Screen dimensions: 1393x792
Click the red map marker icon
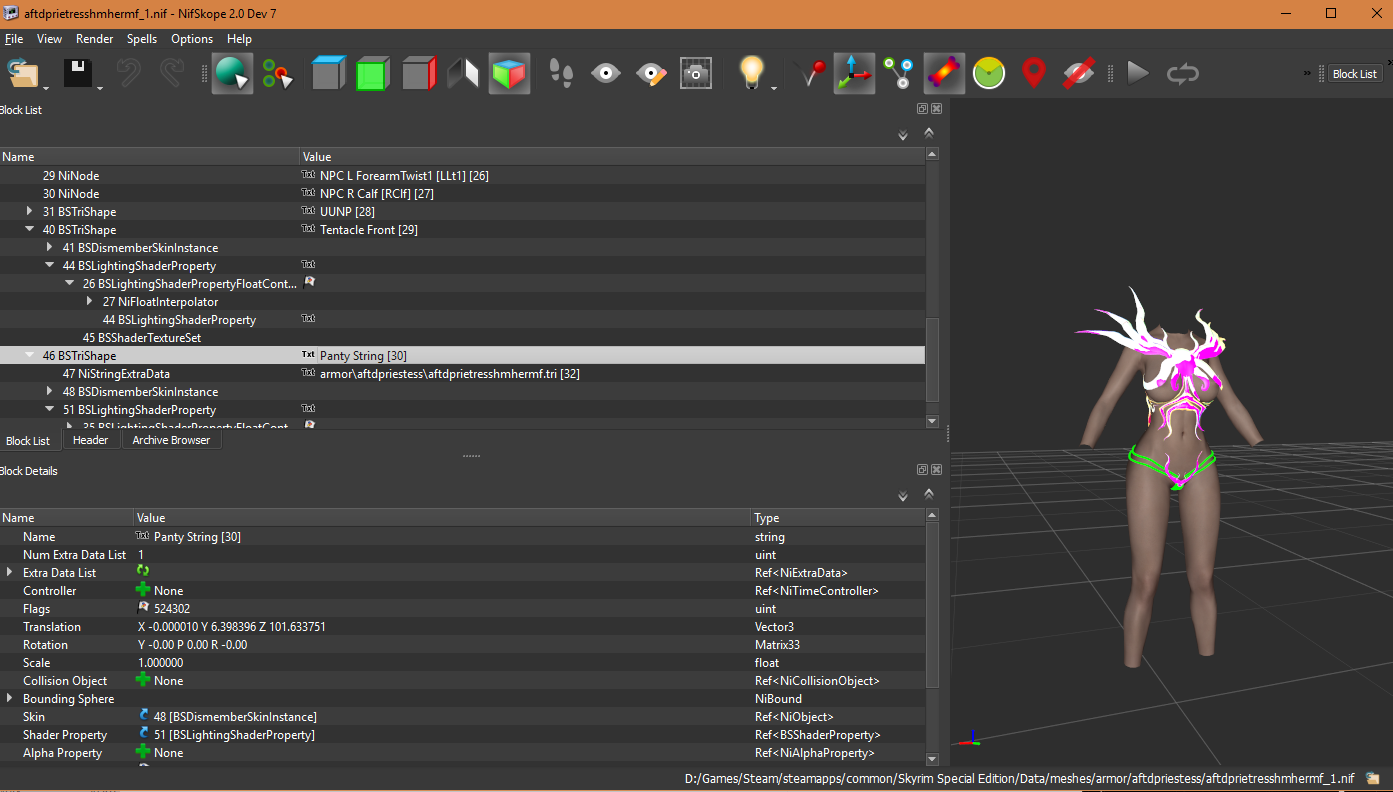(x=1034, y=73)
